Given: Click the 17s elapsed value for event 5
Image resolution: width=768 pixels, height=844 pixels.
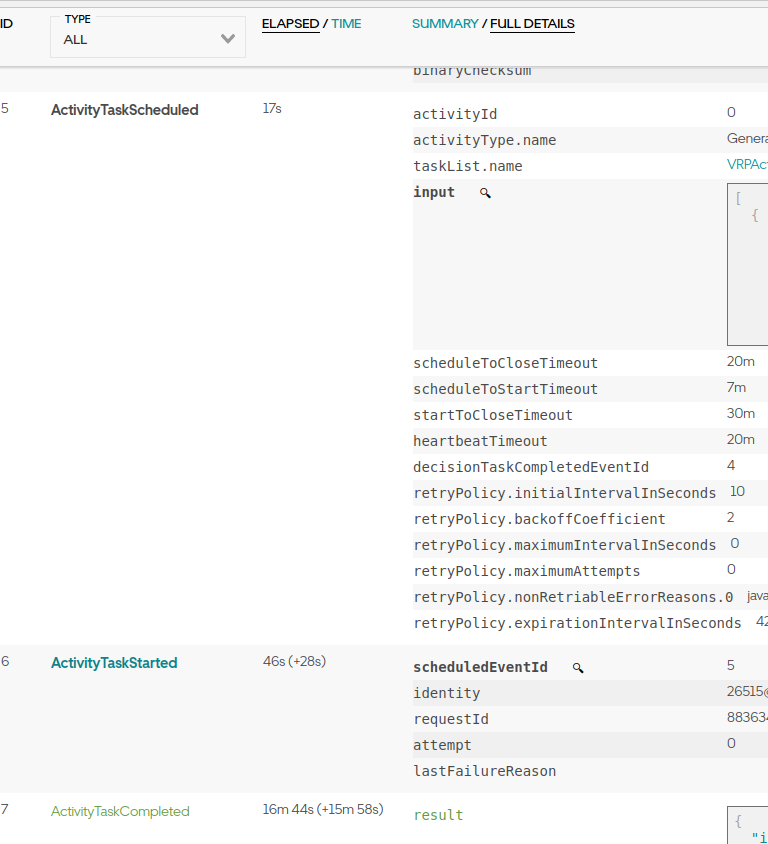Looking at the screenshot, I should (x=271, y=108).
